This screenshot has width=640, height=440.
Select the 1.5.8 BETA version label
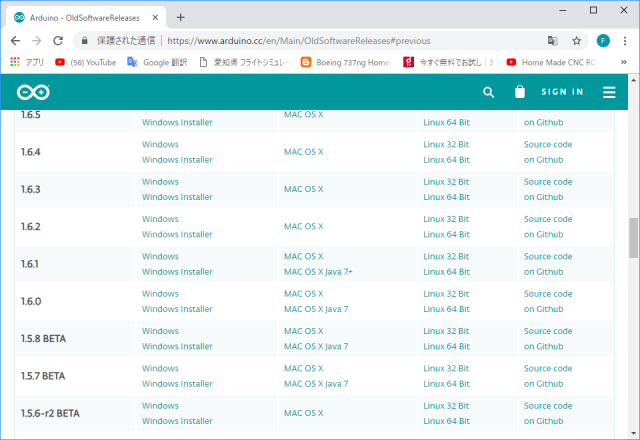[43, 339]
